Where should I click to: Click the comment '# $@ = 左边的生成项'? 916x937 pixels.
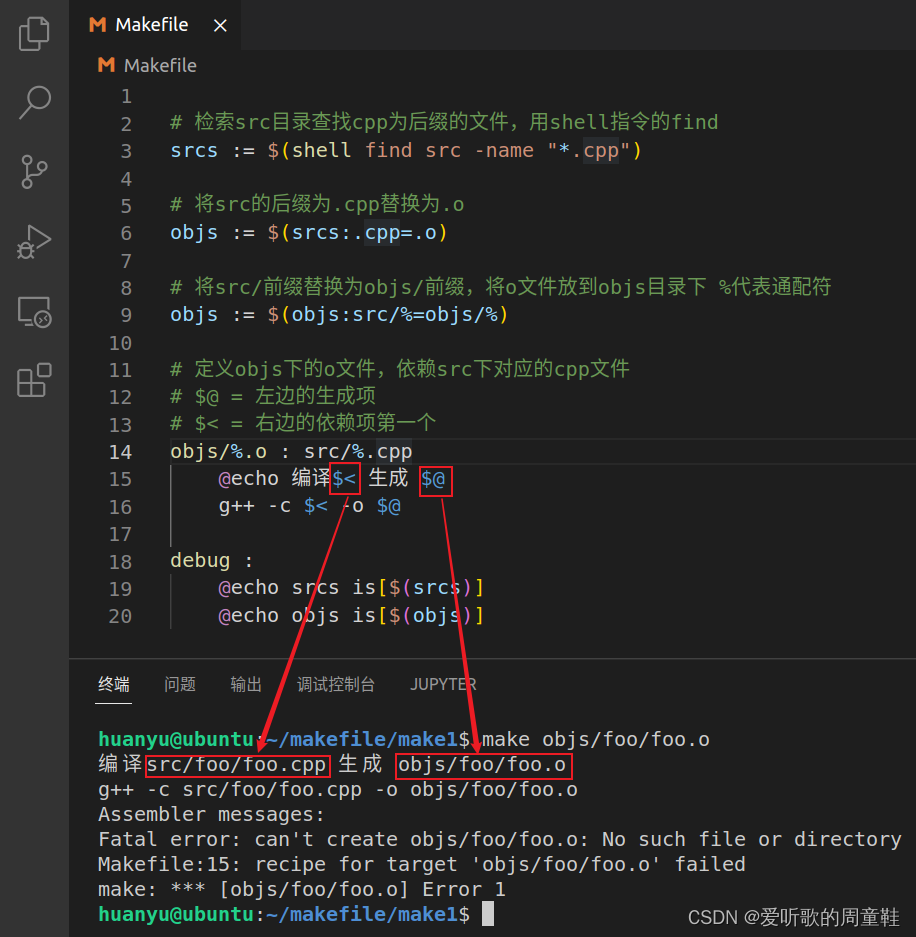(273, 396)
